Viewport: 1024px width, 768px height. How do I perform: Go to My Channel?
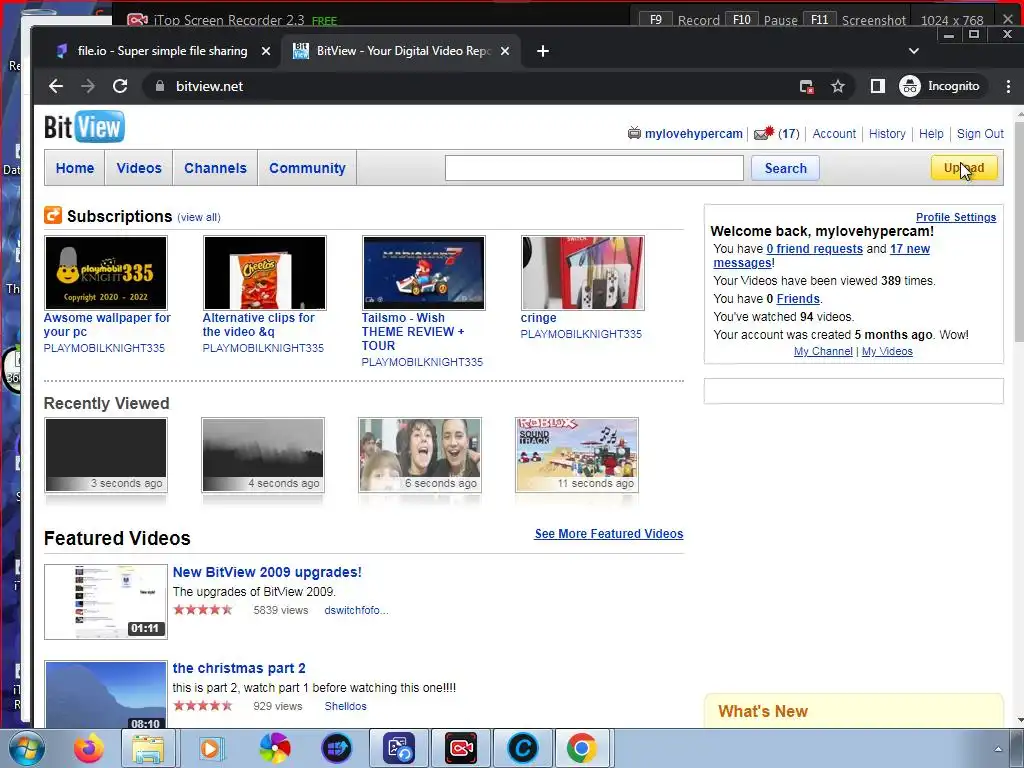click(x=824, y=351)
